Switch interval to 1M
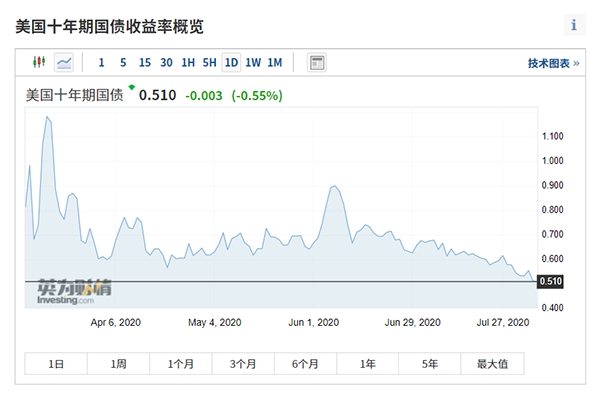600x393 pixels. tap(275, 62)
